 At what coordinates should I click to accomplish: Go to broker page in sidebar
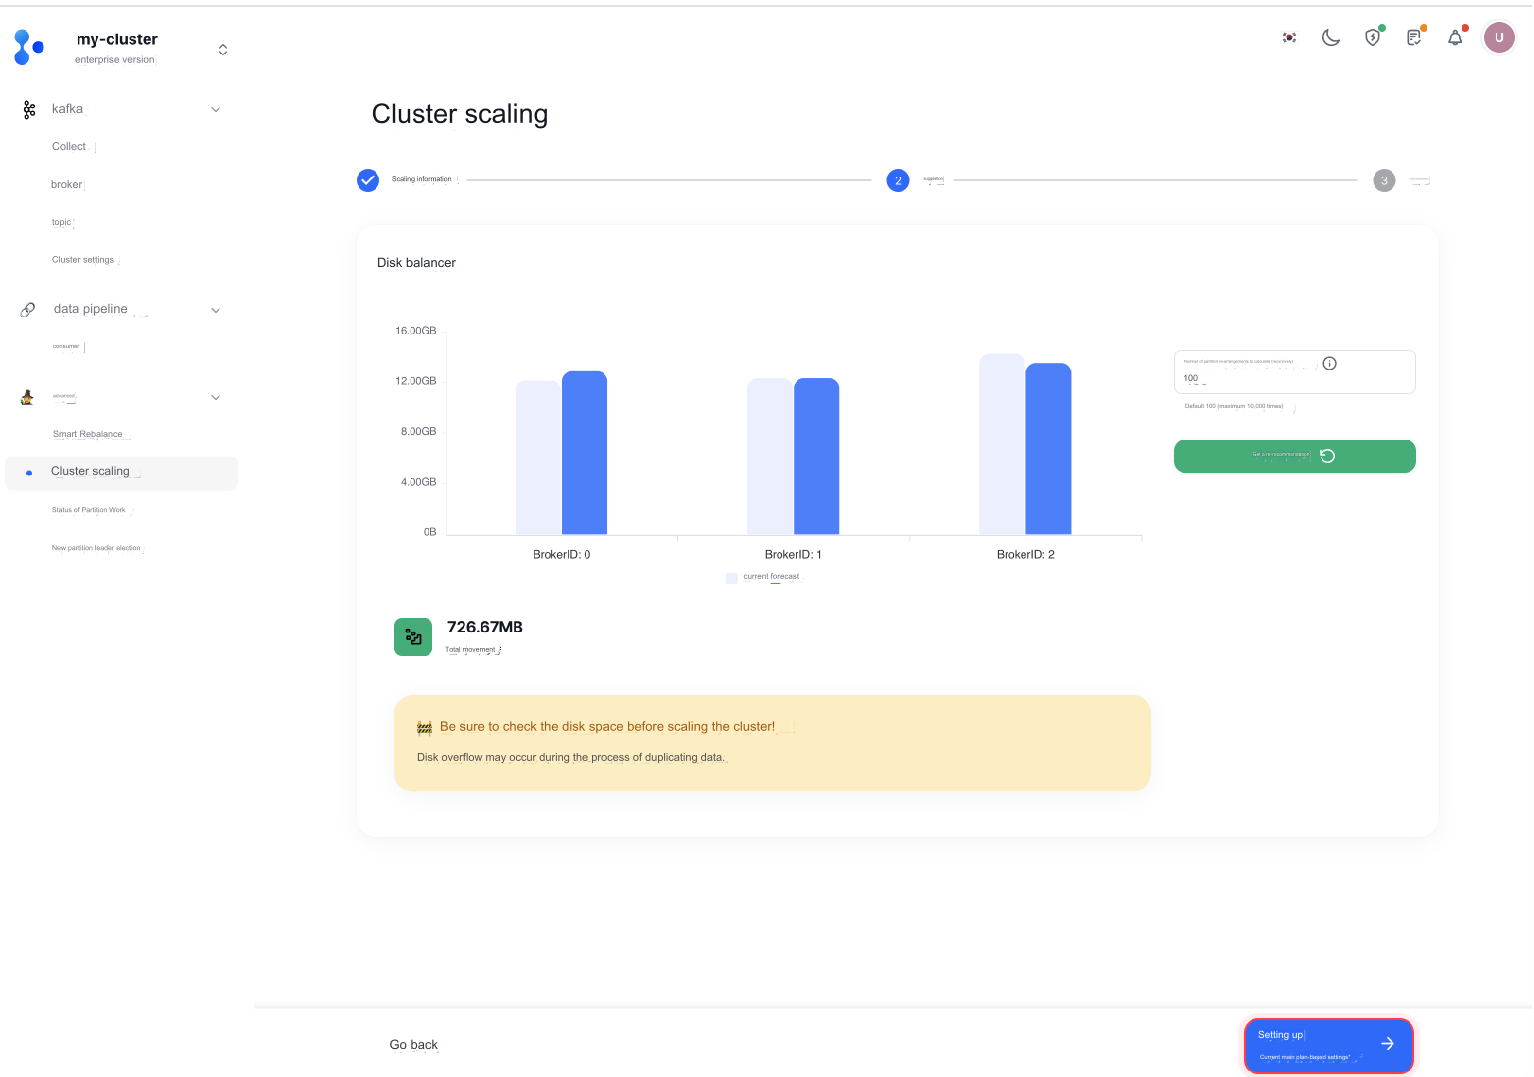pos(67,185)
